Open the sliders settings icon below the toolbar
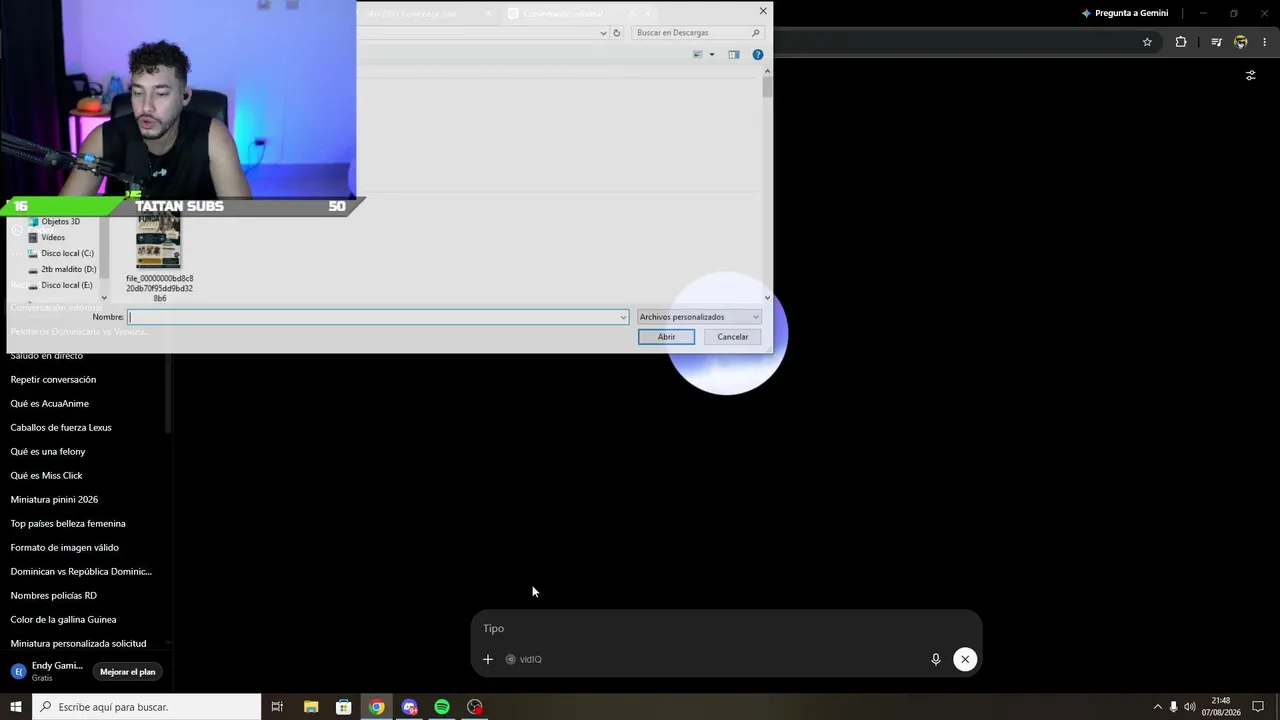 [1250, 75]
